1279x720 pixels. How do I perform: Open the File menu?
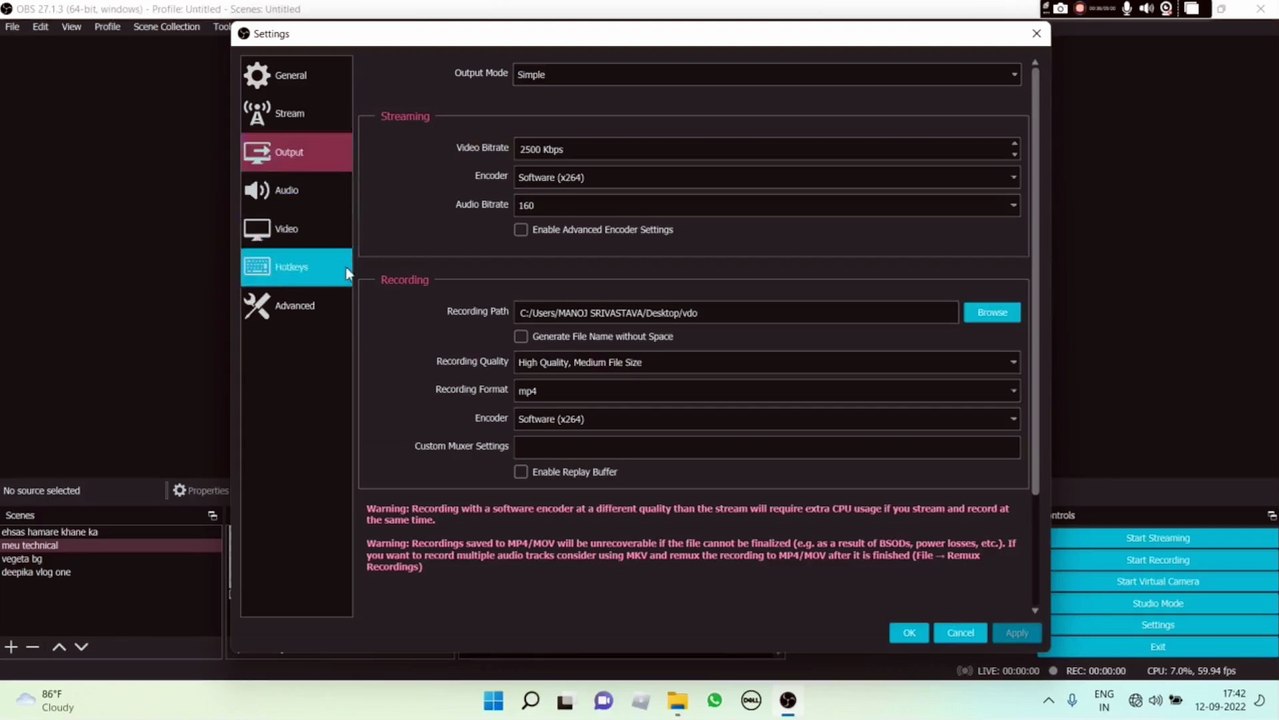12,26
